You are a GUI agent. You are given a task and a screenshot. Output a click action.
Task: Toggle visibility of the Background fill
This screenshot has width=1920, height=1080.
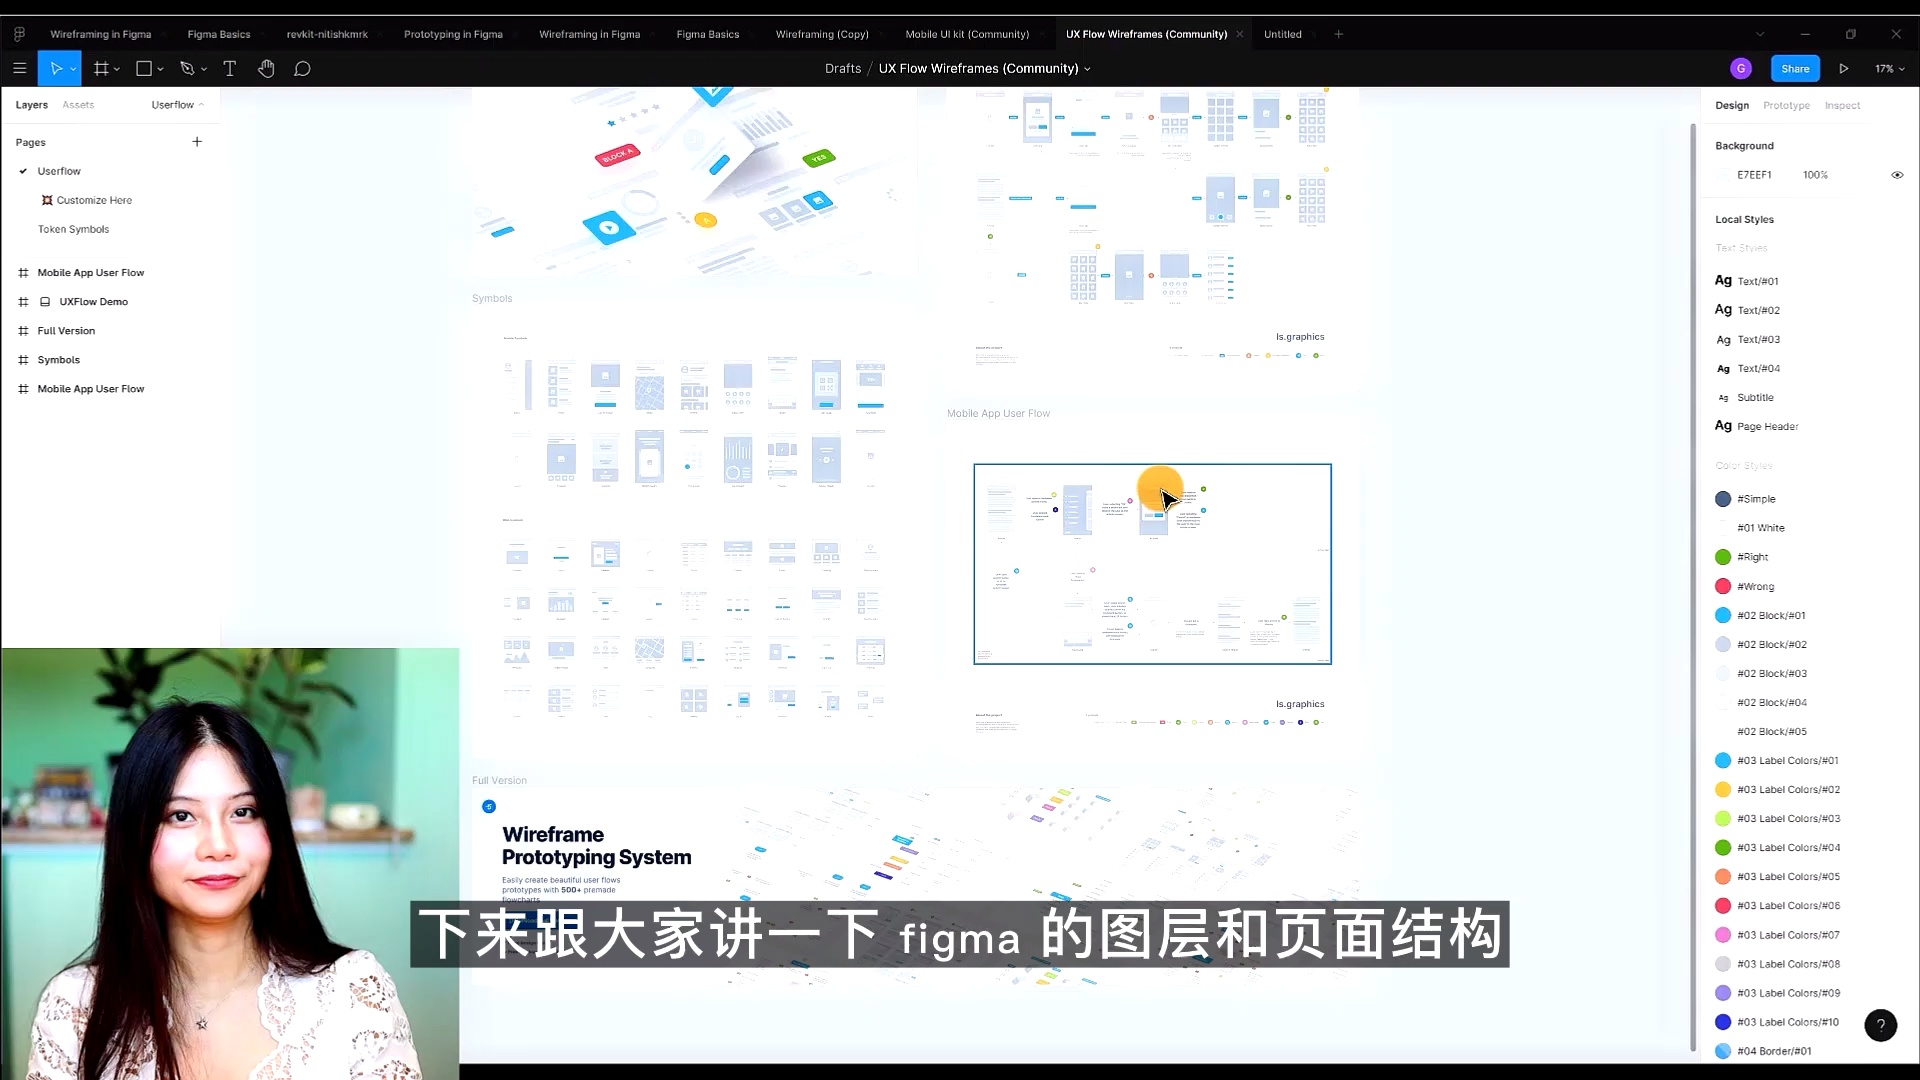[x=1897, y=174]
